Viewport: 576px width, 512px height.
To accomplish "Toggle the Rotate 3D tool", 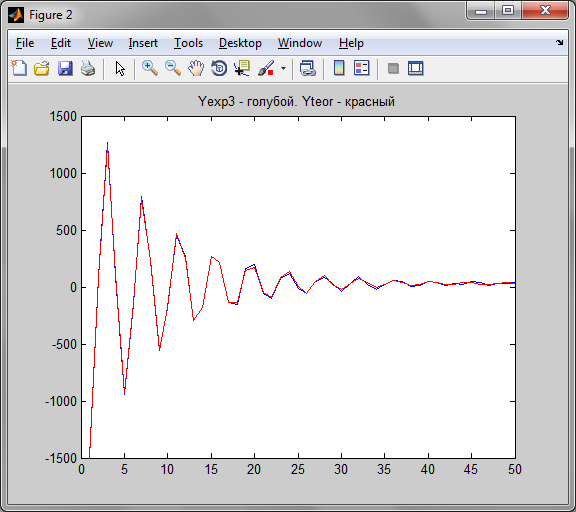I will click(219, 68).
